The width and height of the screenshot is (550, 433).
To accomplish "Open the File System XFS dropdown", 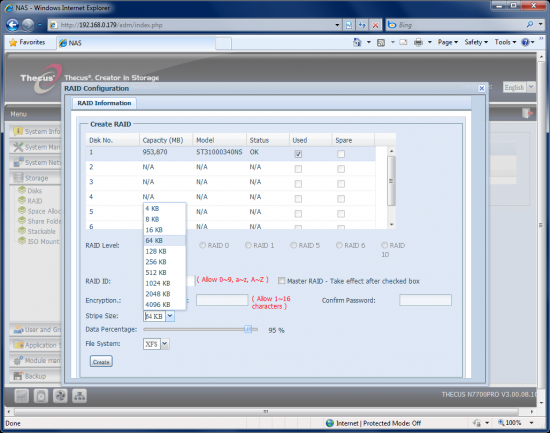I will click(x=165, y=344).
